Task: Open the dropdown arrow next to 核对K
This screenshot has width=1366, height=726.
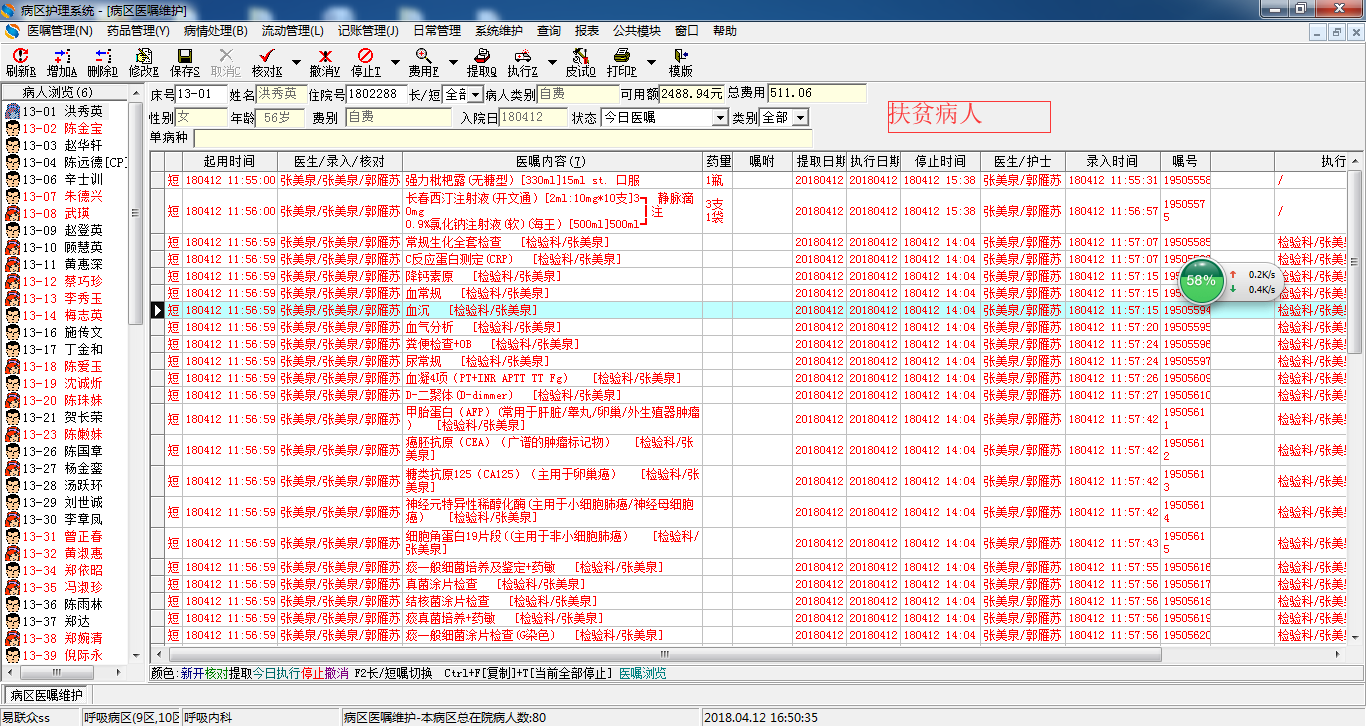Action: [296, 62]
